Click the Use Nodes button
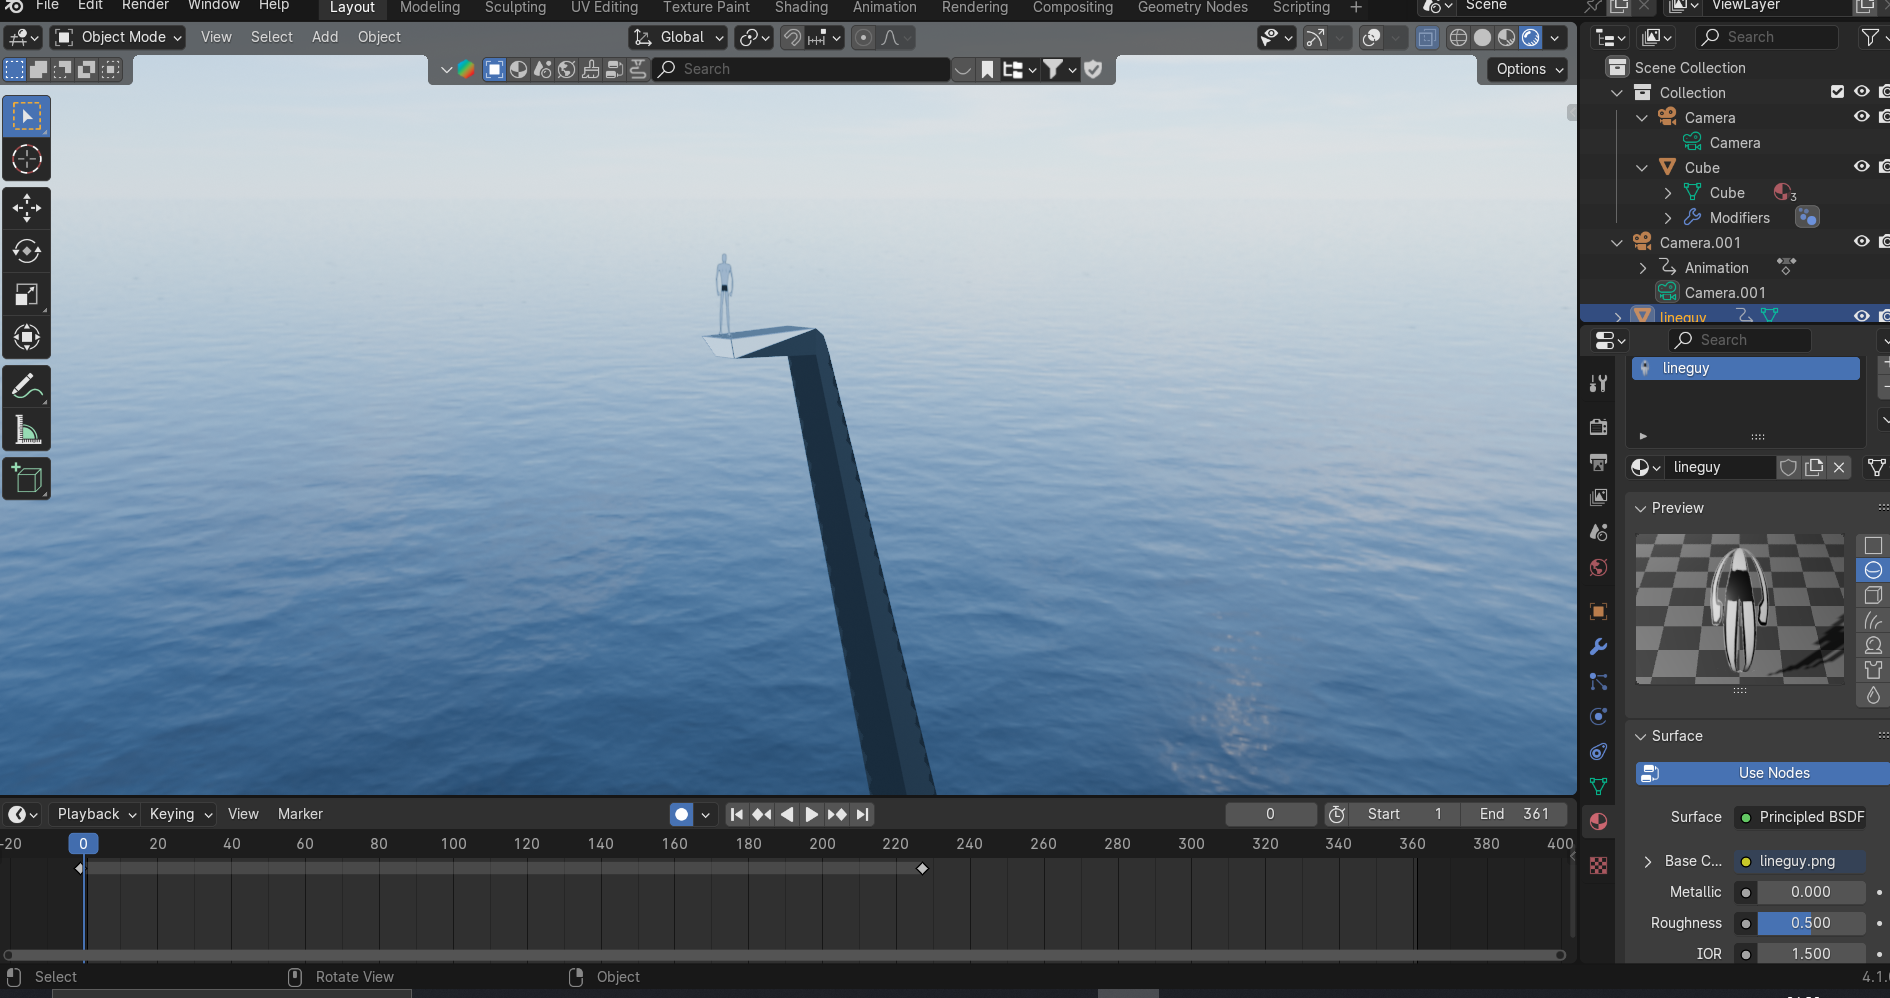 pos(1772,773)
